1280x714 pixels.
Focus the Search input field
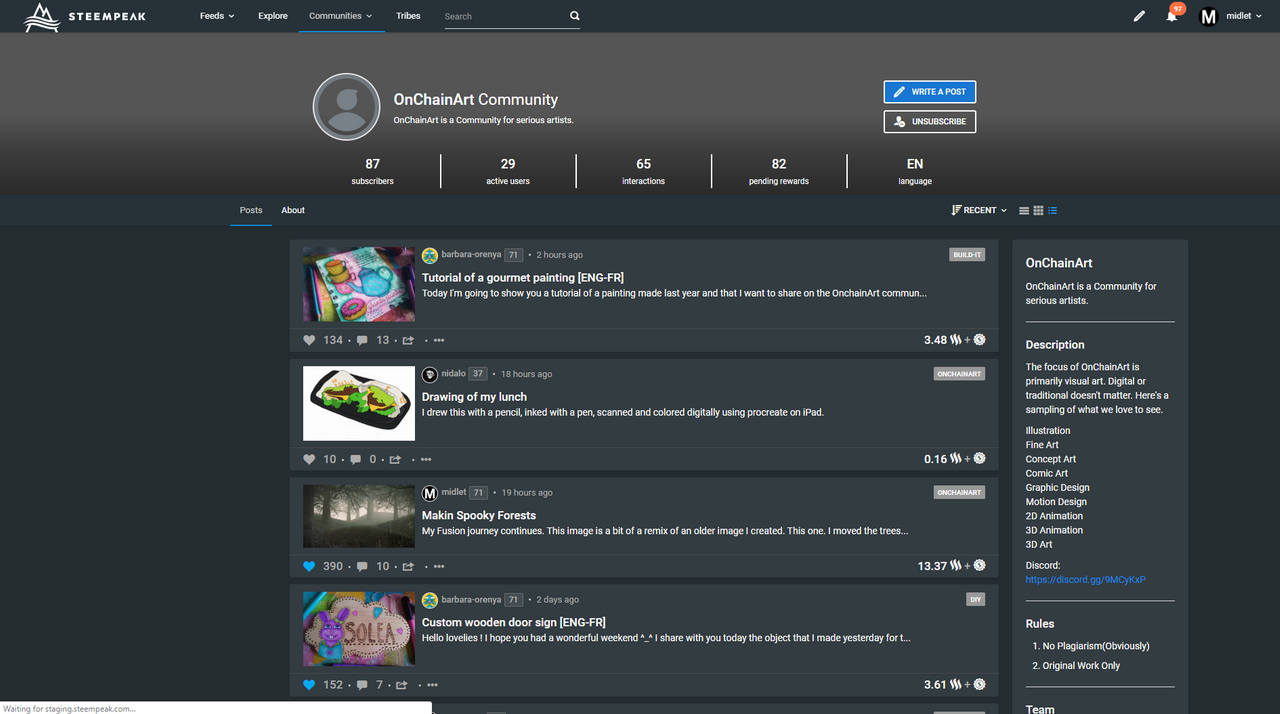pos(505,16)
